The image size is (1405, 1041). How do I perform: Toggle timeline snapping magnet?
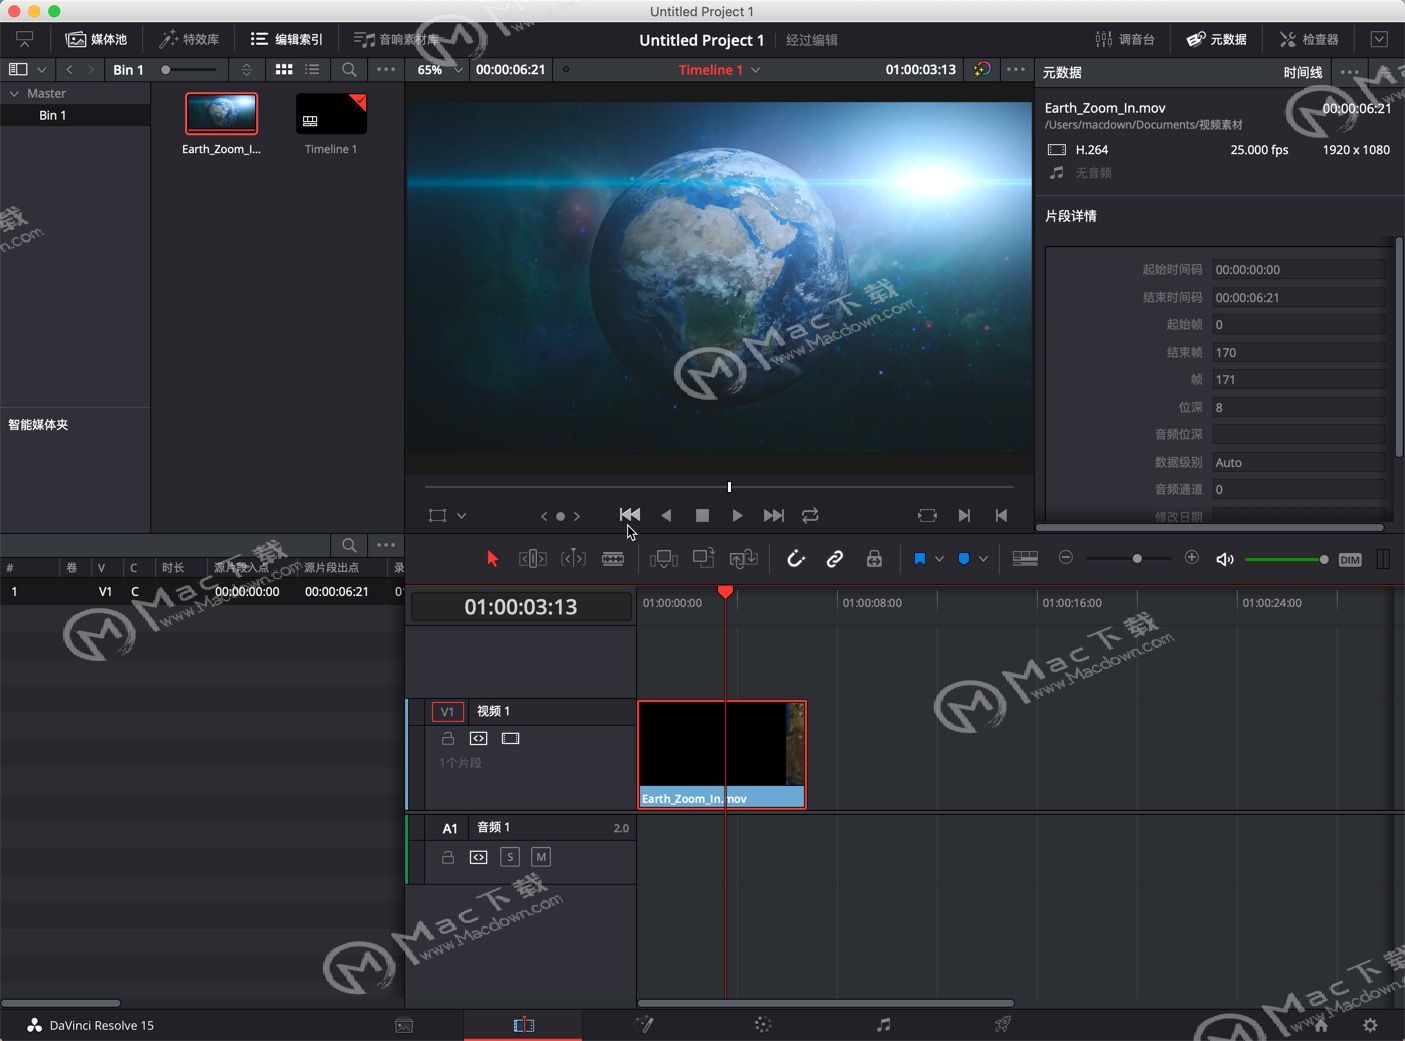[795, 559]
